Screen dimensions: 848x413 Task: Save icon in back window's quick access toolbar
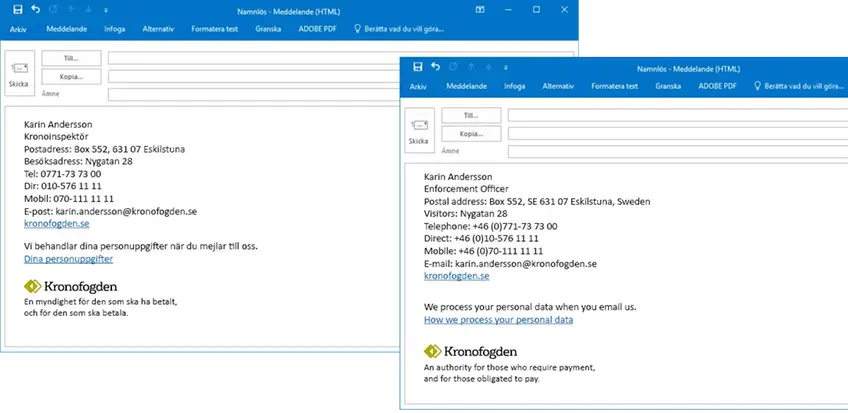pyautogui.click(x=18, y=9)
